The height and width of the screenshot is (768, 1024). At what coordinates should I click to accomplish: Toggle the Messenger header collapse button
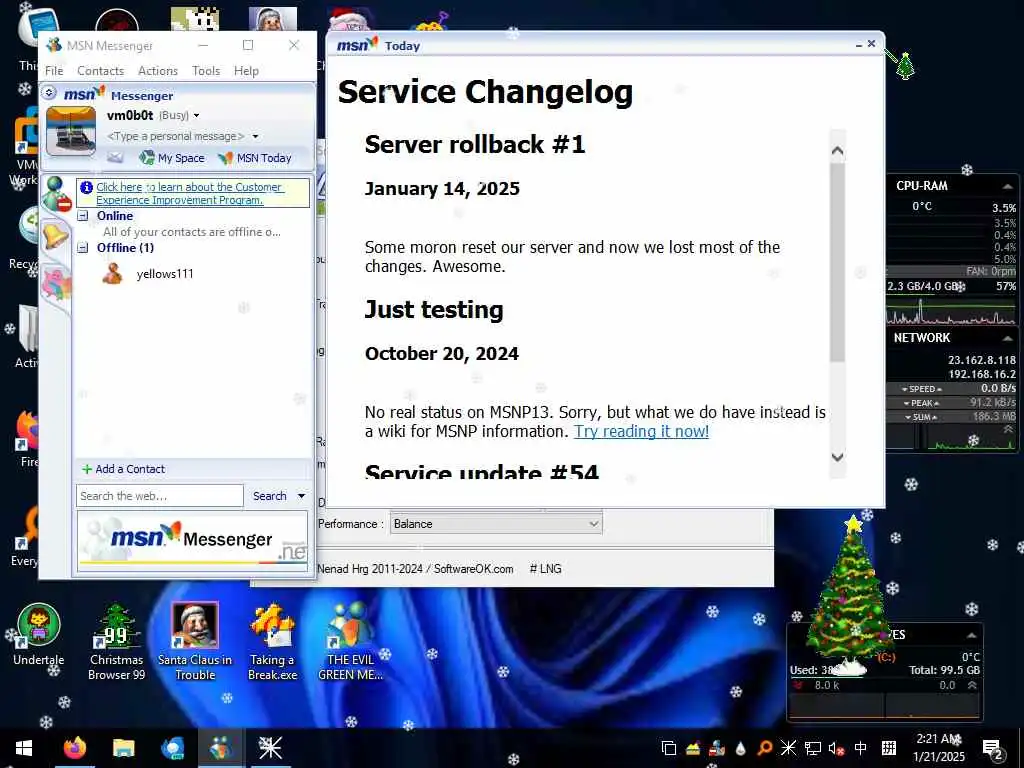[49, 93]
